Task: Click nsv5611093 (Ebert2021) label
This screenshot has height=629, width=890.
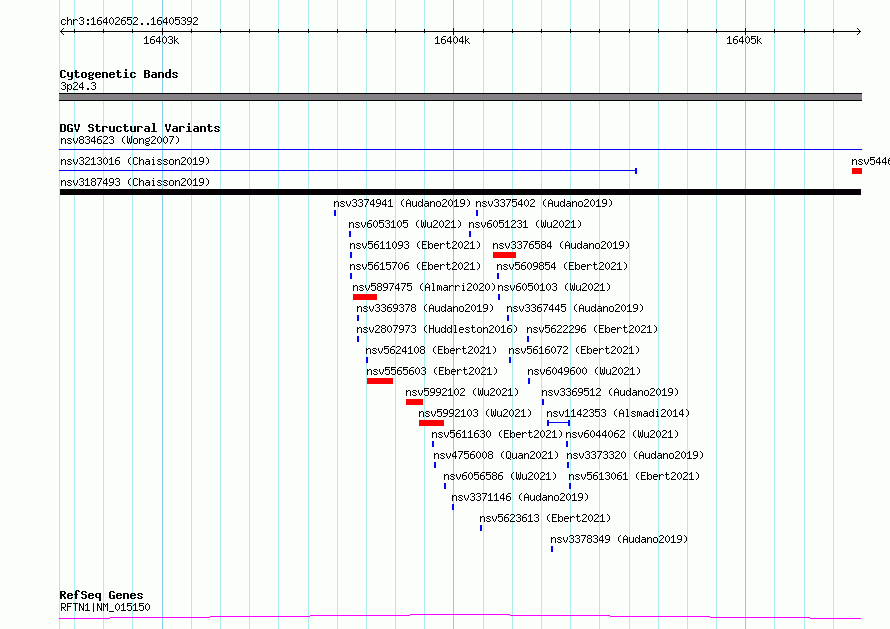Action: click(415, 245)
